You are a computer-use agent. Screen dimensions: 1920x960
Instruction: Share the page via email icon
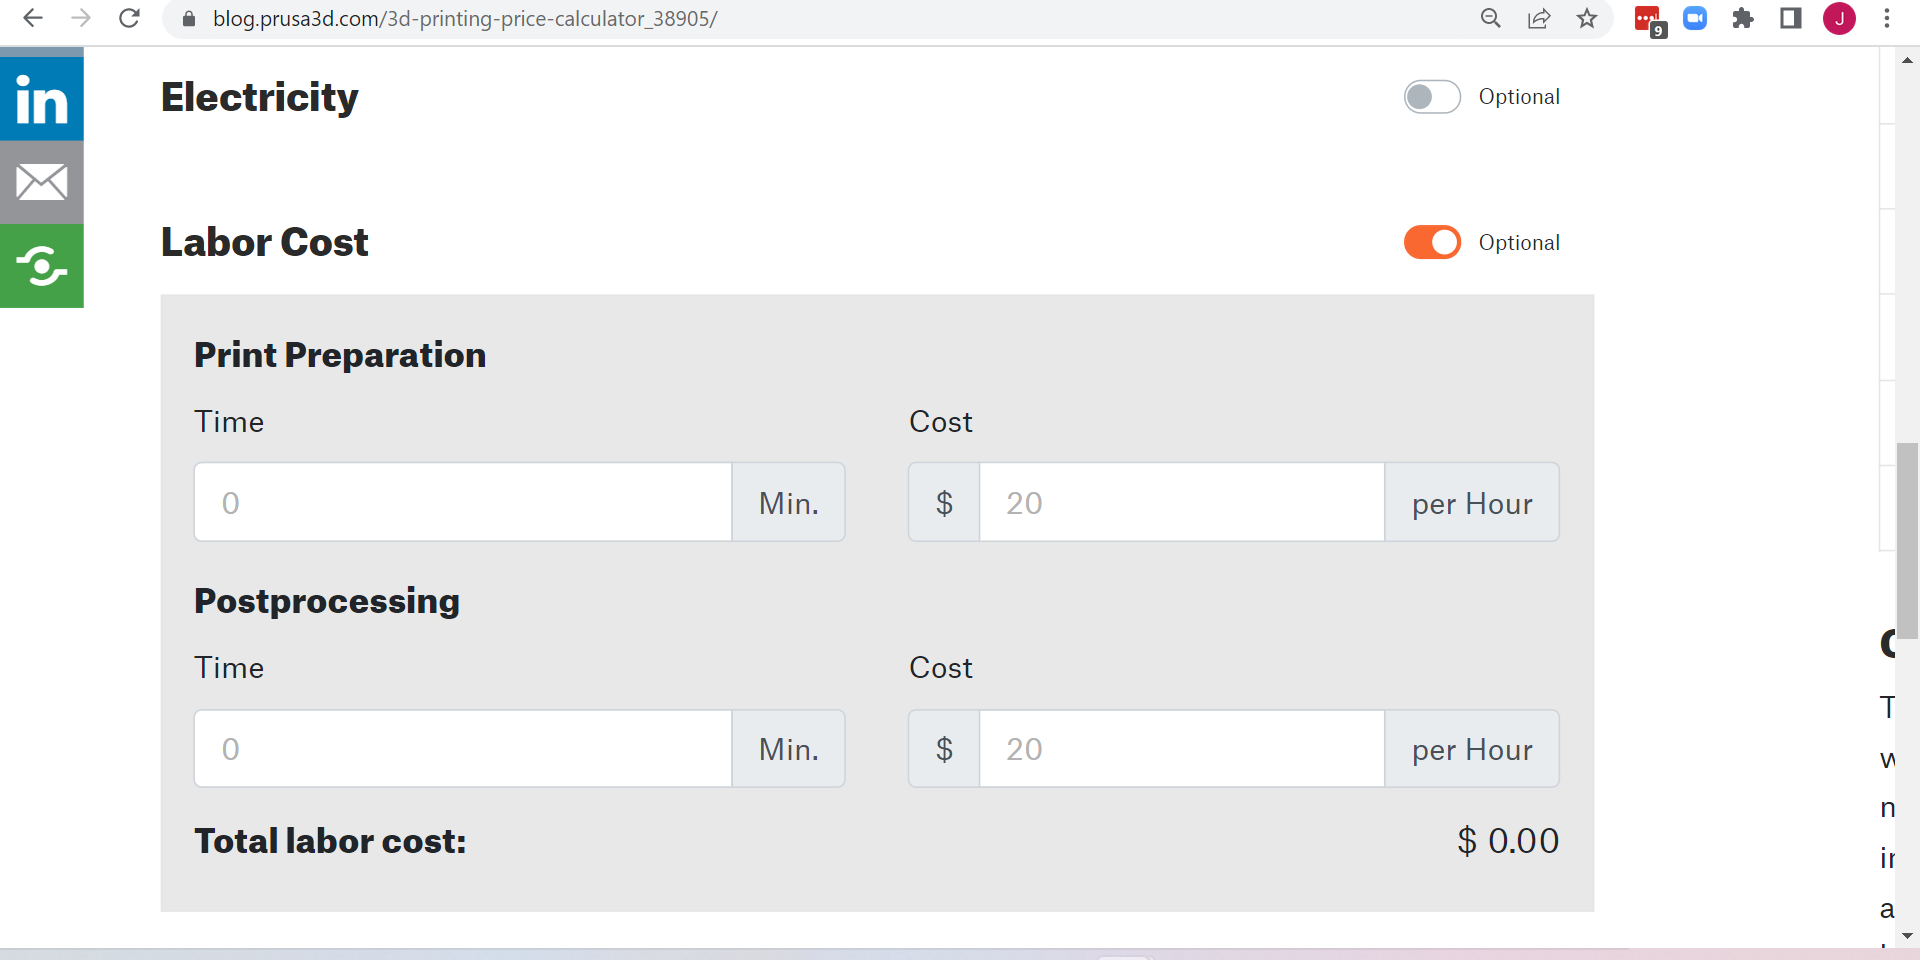click(41, 182)
